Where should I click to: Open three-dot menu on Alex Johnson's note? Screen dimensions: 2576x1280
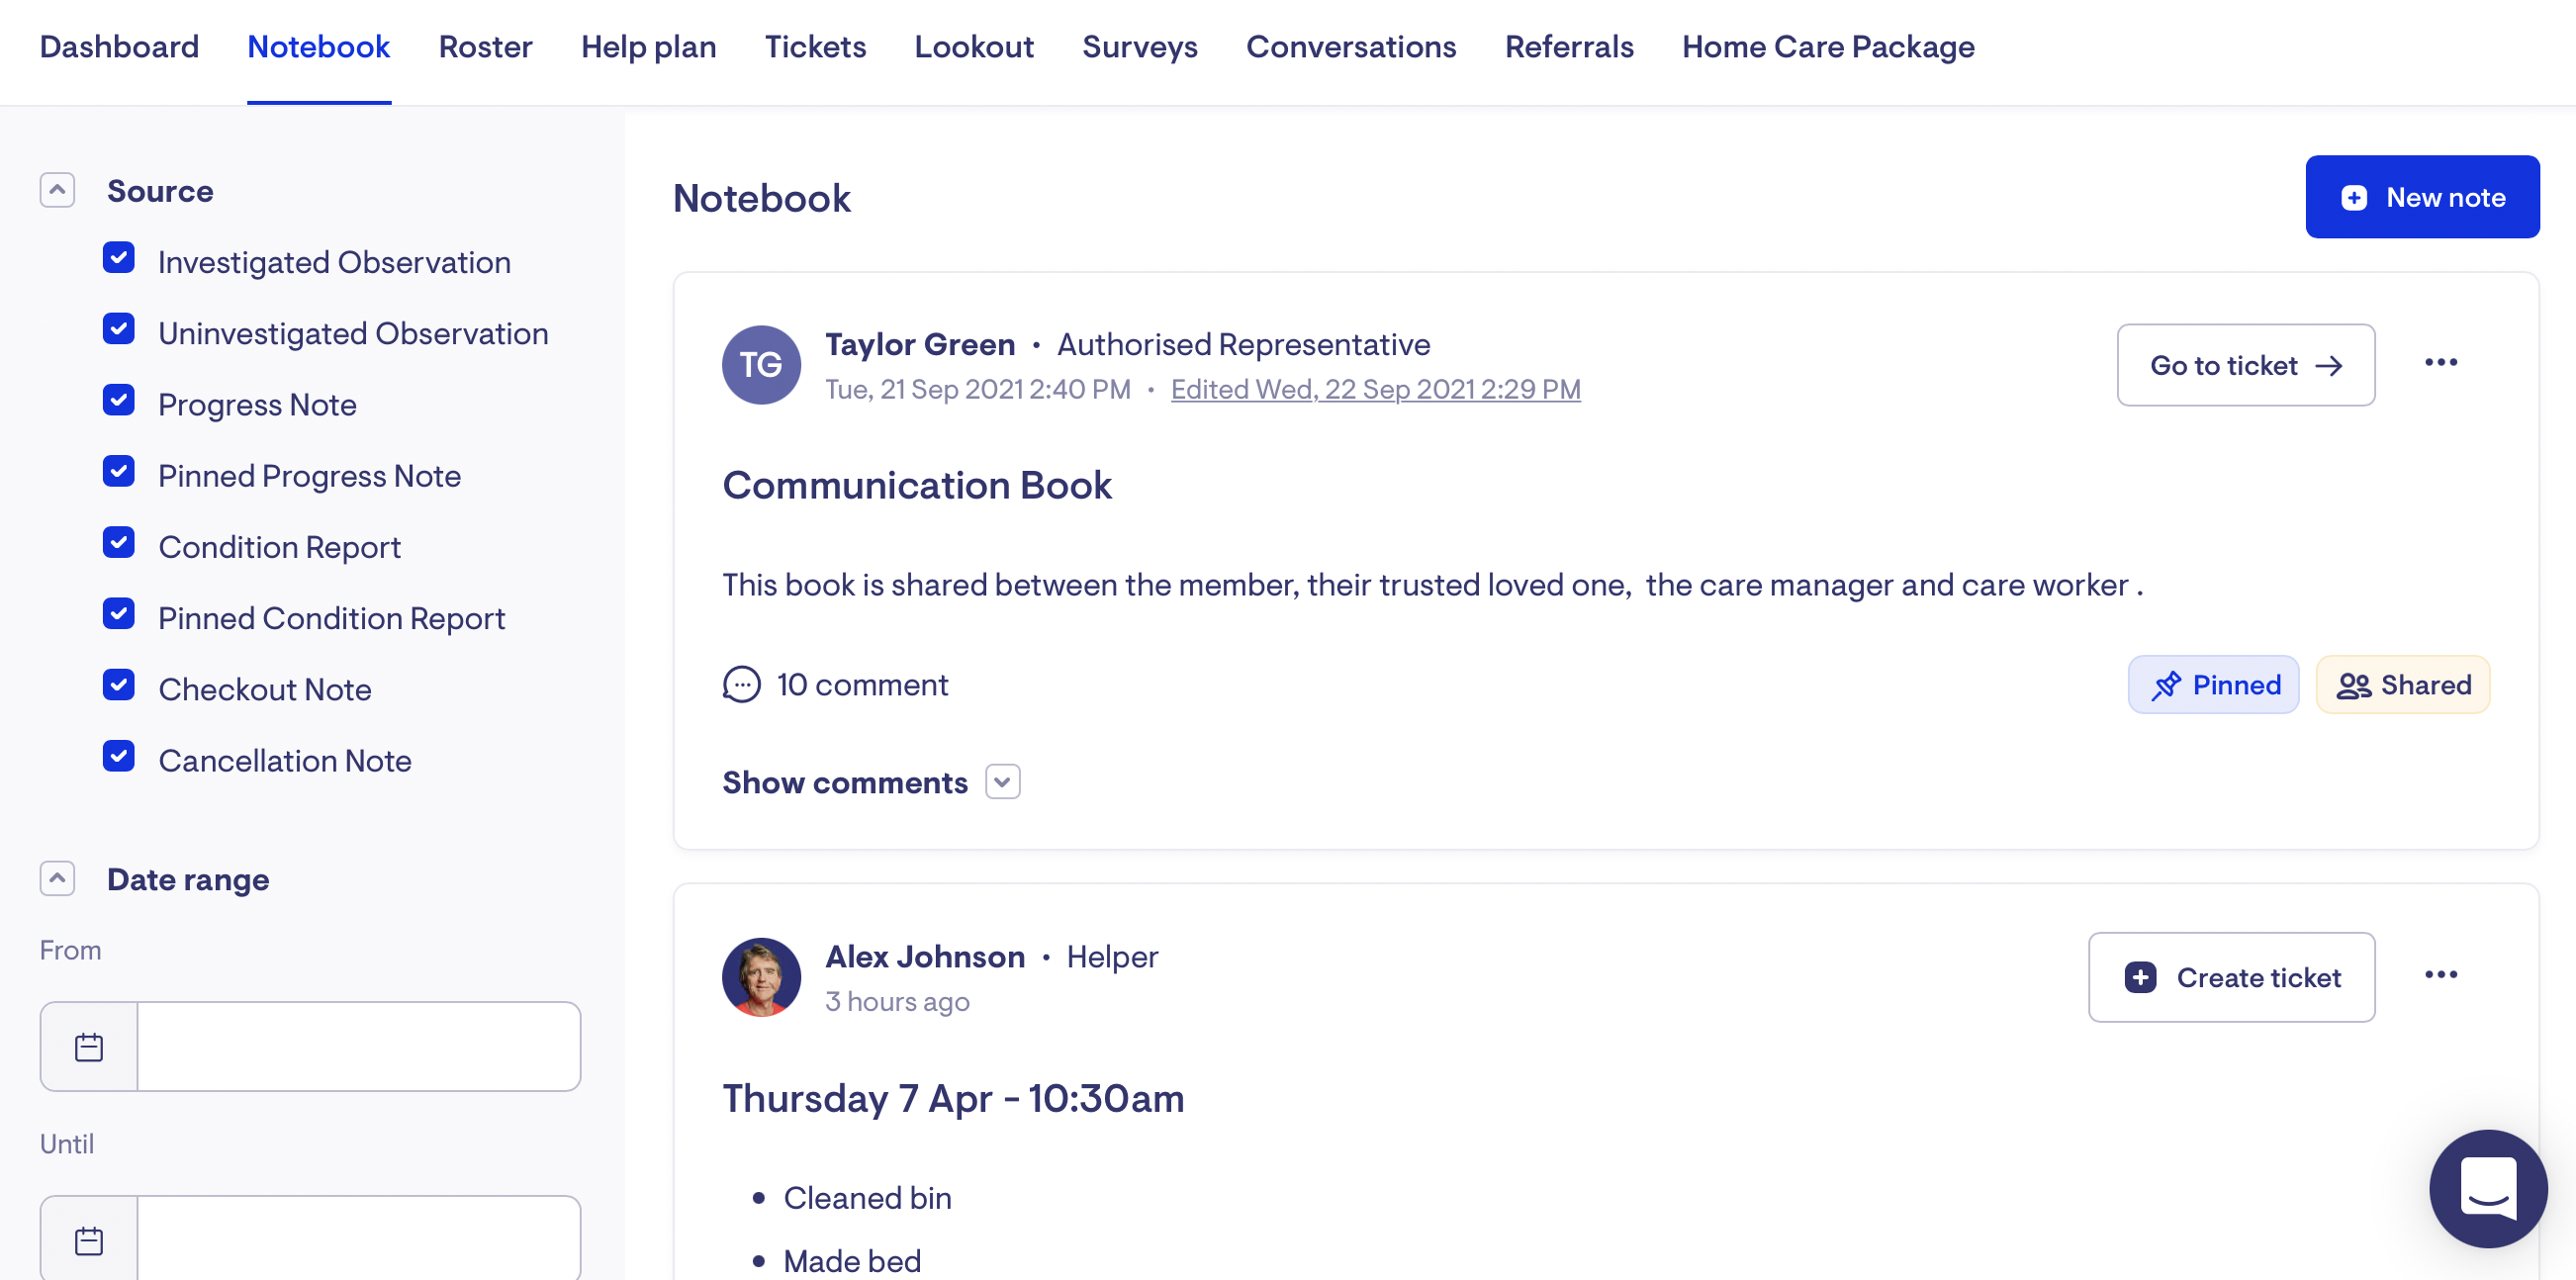coord(2440,974)
